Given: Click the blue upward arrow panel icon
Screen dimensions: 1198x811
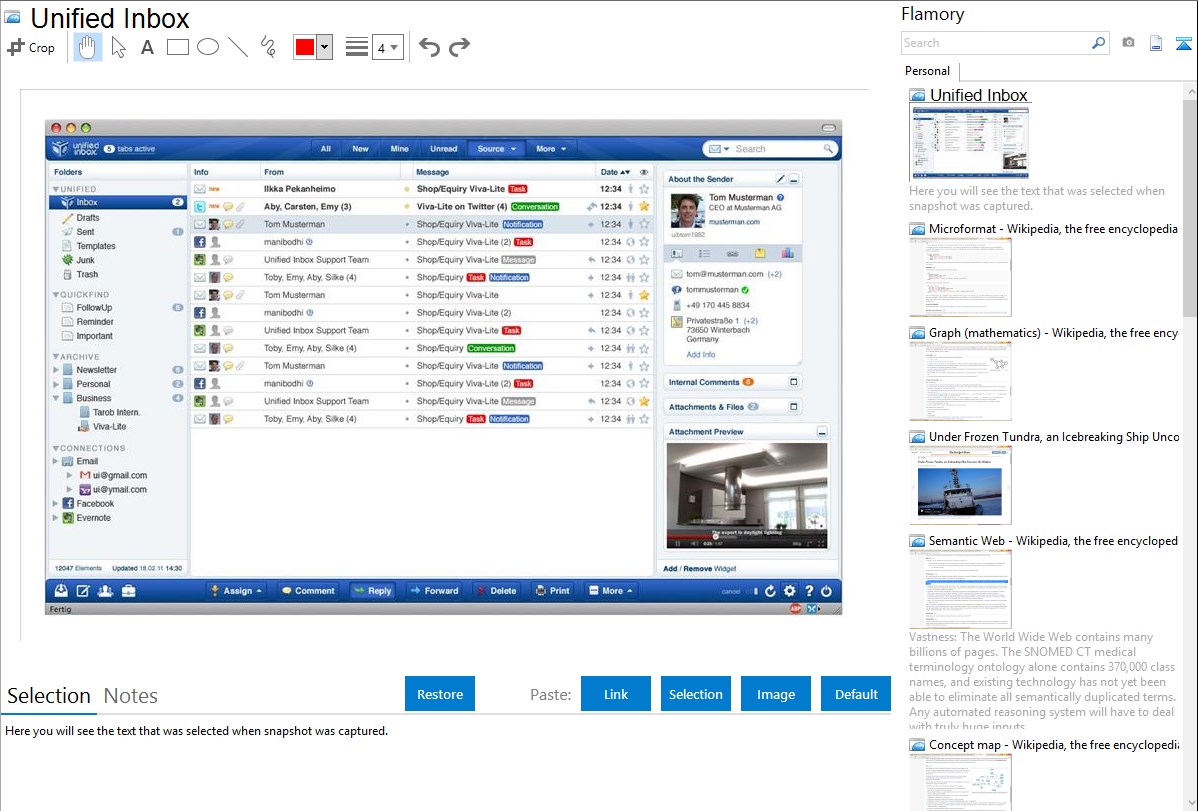Looking at the screenshot, I should (1183, 43).
